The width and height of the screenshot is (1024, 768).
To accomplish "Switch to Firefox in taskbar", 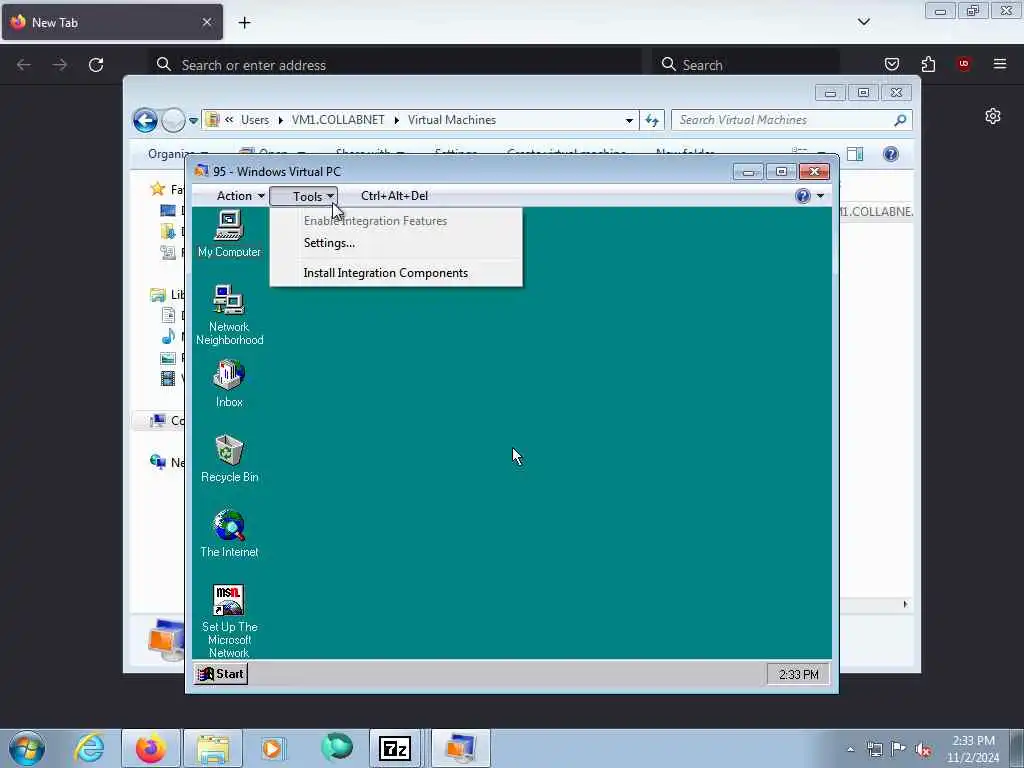I will pyautogui.click(x=151, y=748).
